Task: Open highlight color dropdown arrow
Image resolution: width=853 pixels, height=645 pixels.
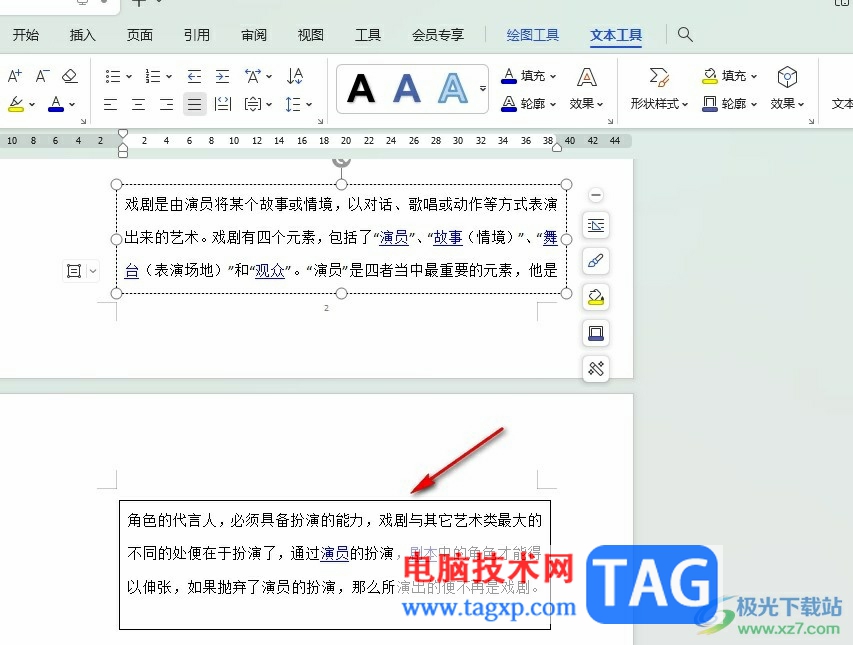Action: coord(32,104)
